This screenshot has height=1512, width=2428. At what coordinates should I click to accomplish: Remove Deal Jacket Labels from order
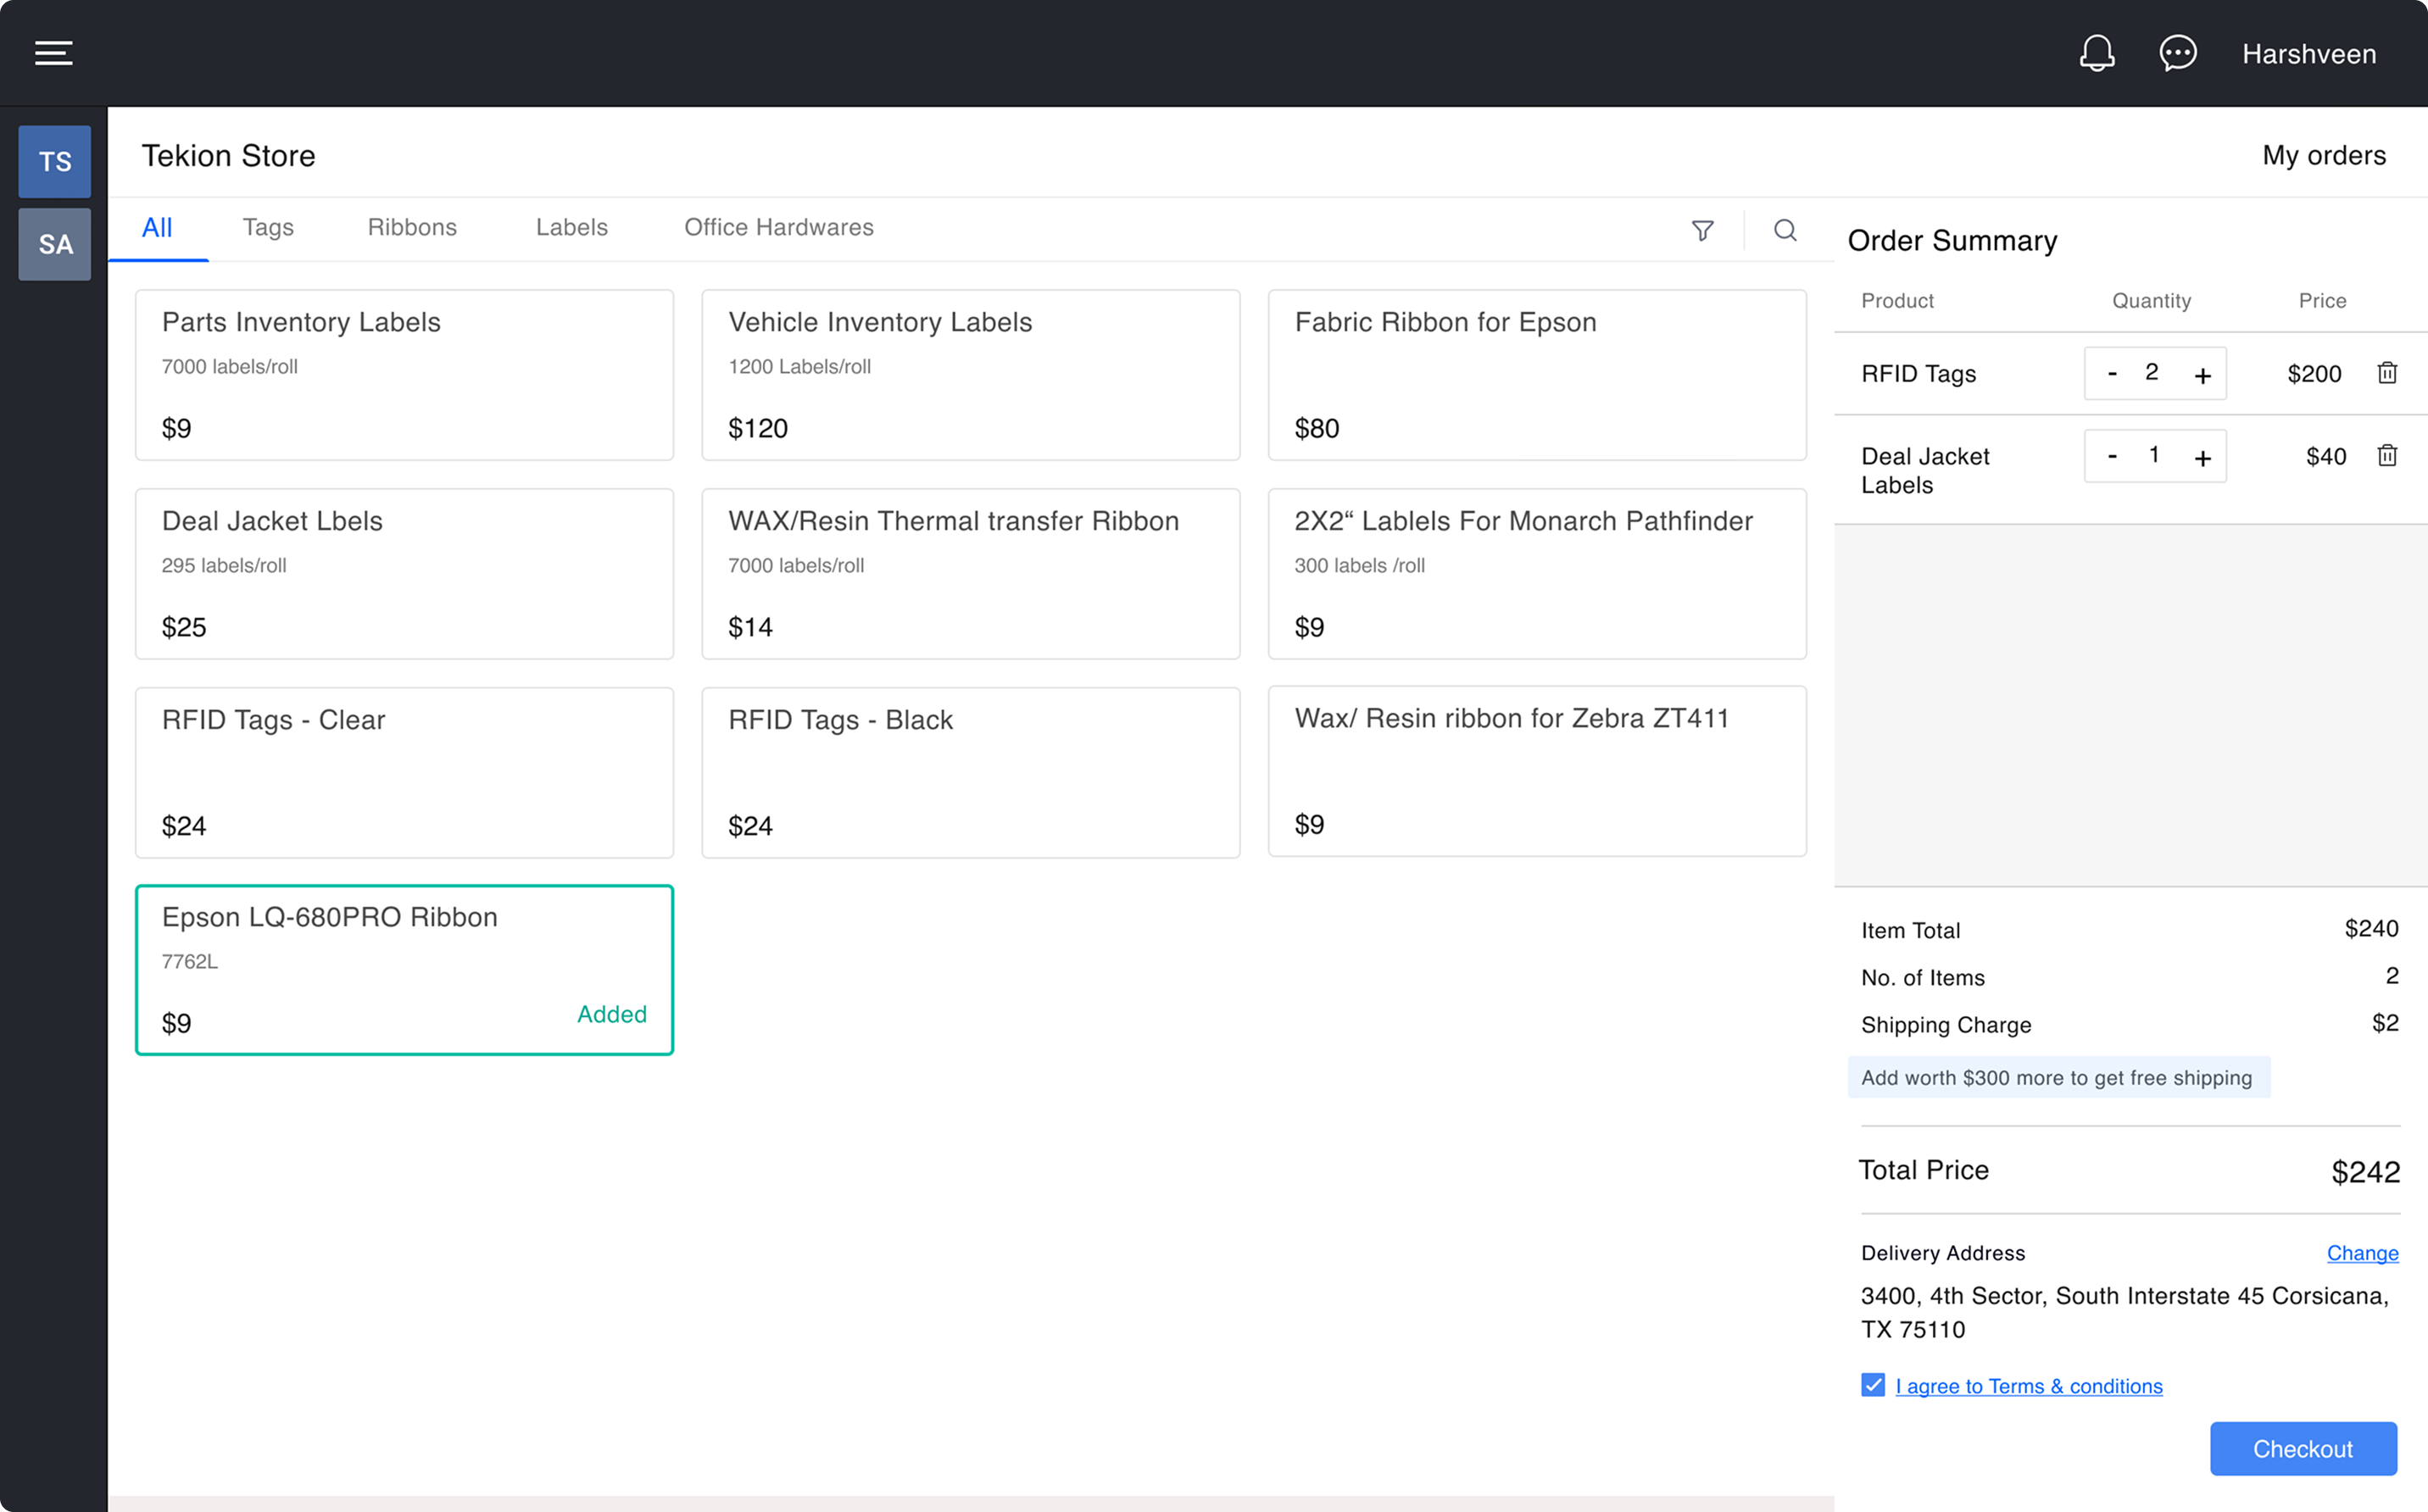(2387, 456)
